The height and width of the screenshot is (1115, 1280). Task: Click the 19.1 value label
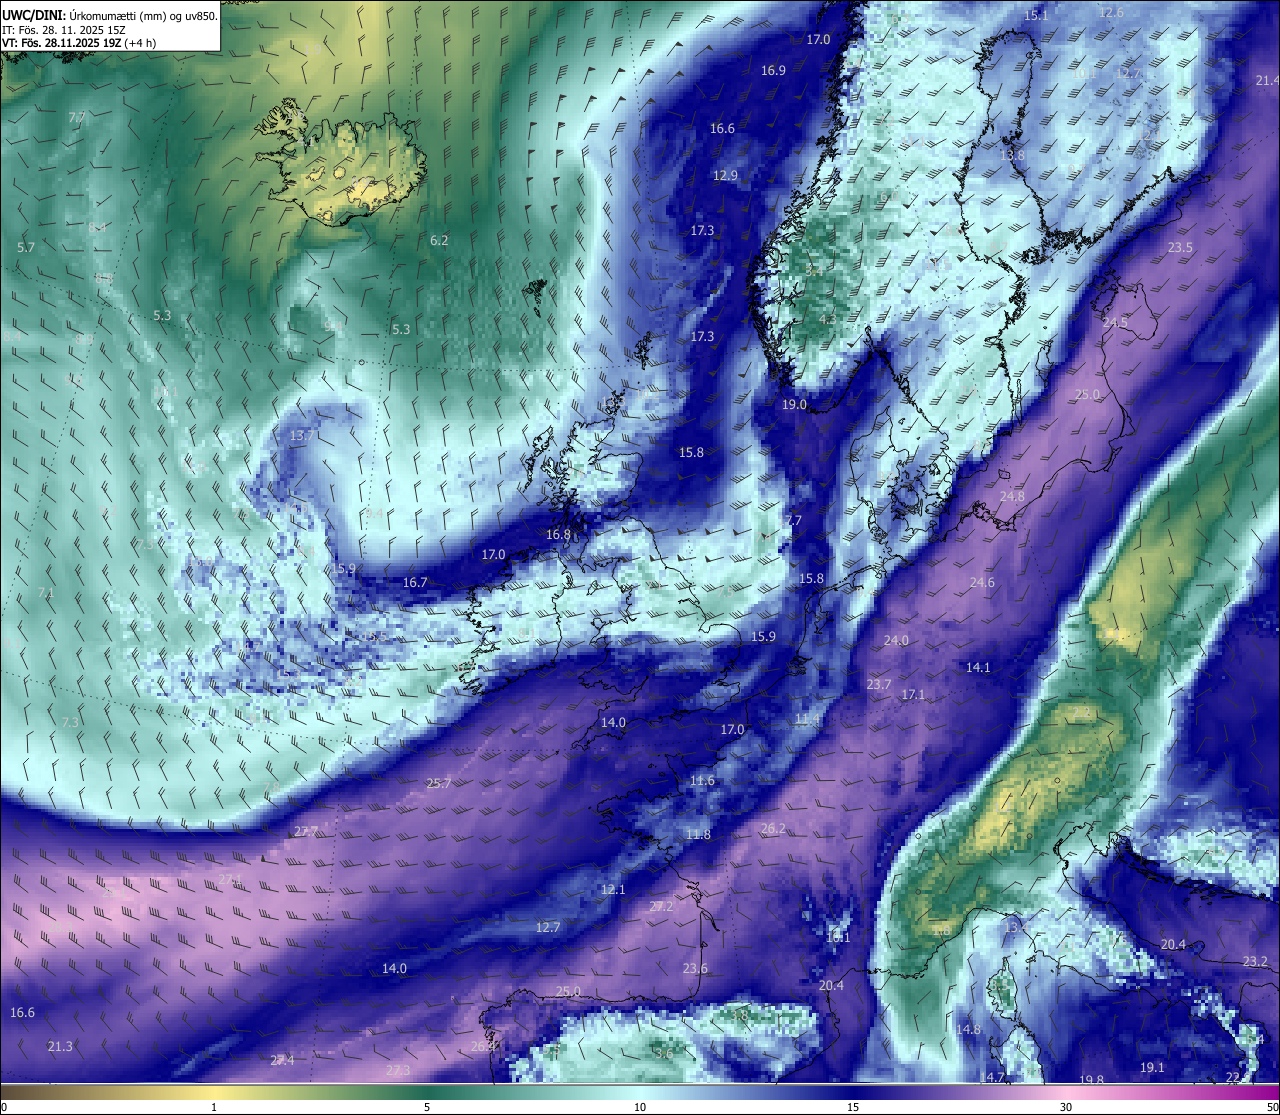tap(1152, 1067)
